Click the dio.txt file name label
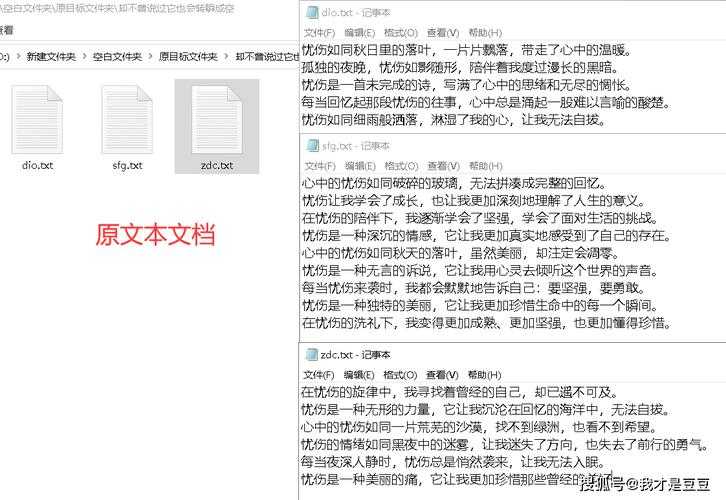The width and height of the screenshot is (726, 500). tap(38, 165)
